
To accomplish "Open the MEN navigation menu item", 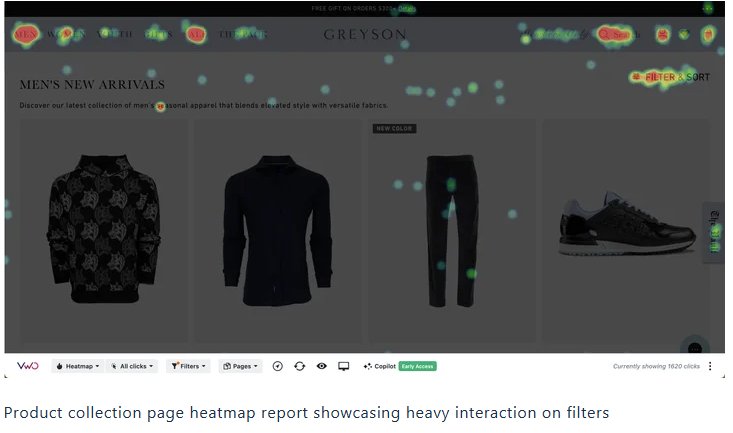I will pyautogui.click(x=26, y=34).
